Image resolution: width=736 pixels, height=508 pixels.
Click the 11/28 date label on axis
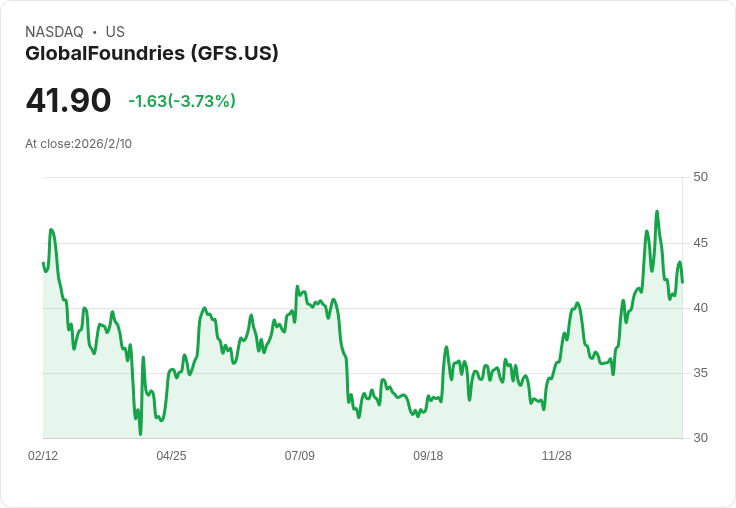point(557,455)
